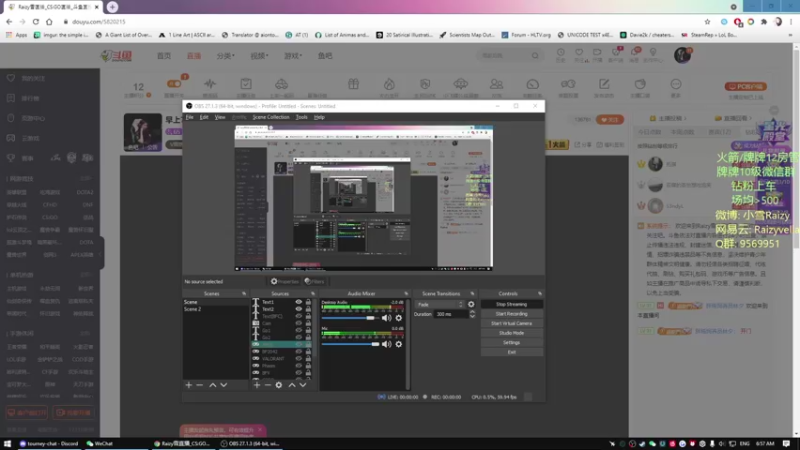Open Chrome extensions puzzle icon
This screenshot has width=800, height=450.
click(x=764, y=22)
